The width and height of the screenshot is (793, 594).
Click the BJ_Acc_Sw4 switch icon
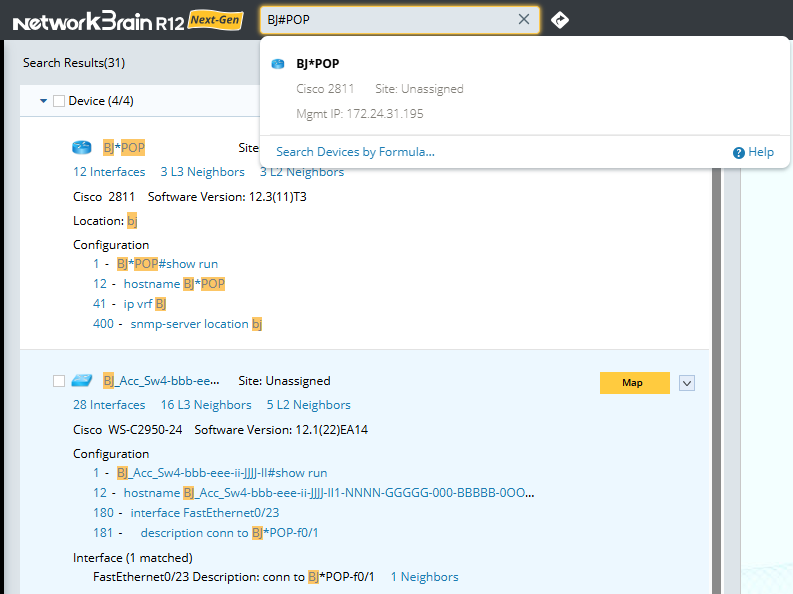[82, 380]
